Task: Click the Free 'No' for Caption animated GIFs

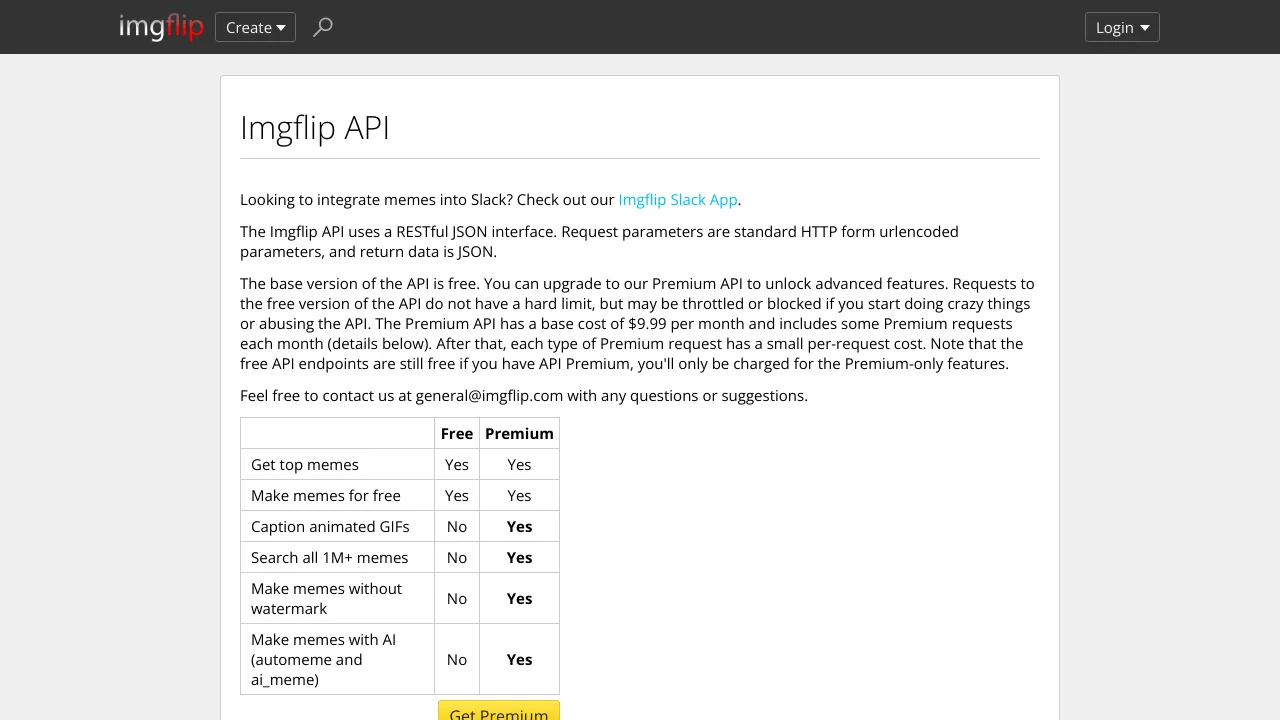Action: pos(457,526)
